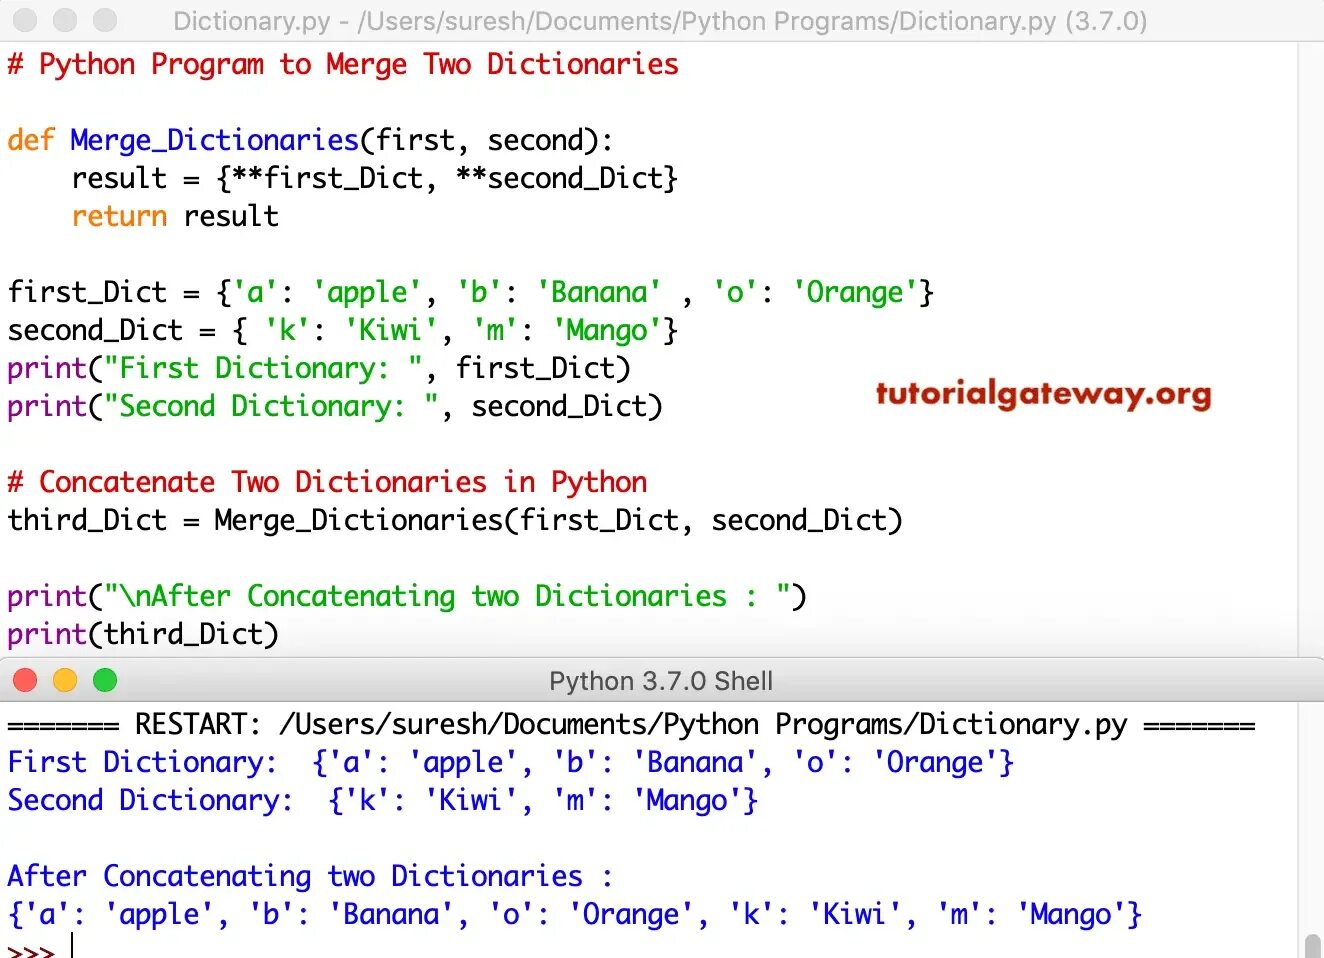Click the 'result = {**first_Dict, **second_Dict}' line
This screenshot has width=1324, height=958.
click(x=375, y=179)
